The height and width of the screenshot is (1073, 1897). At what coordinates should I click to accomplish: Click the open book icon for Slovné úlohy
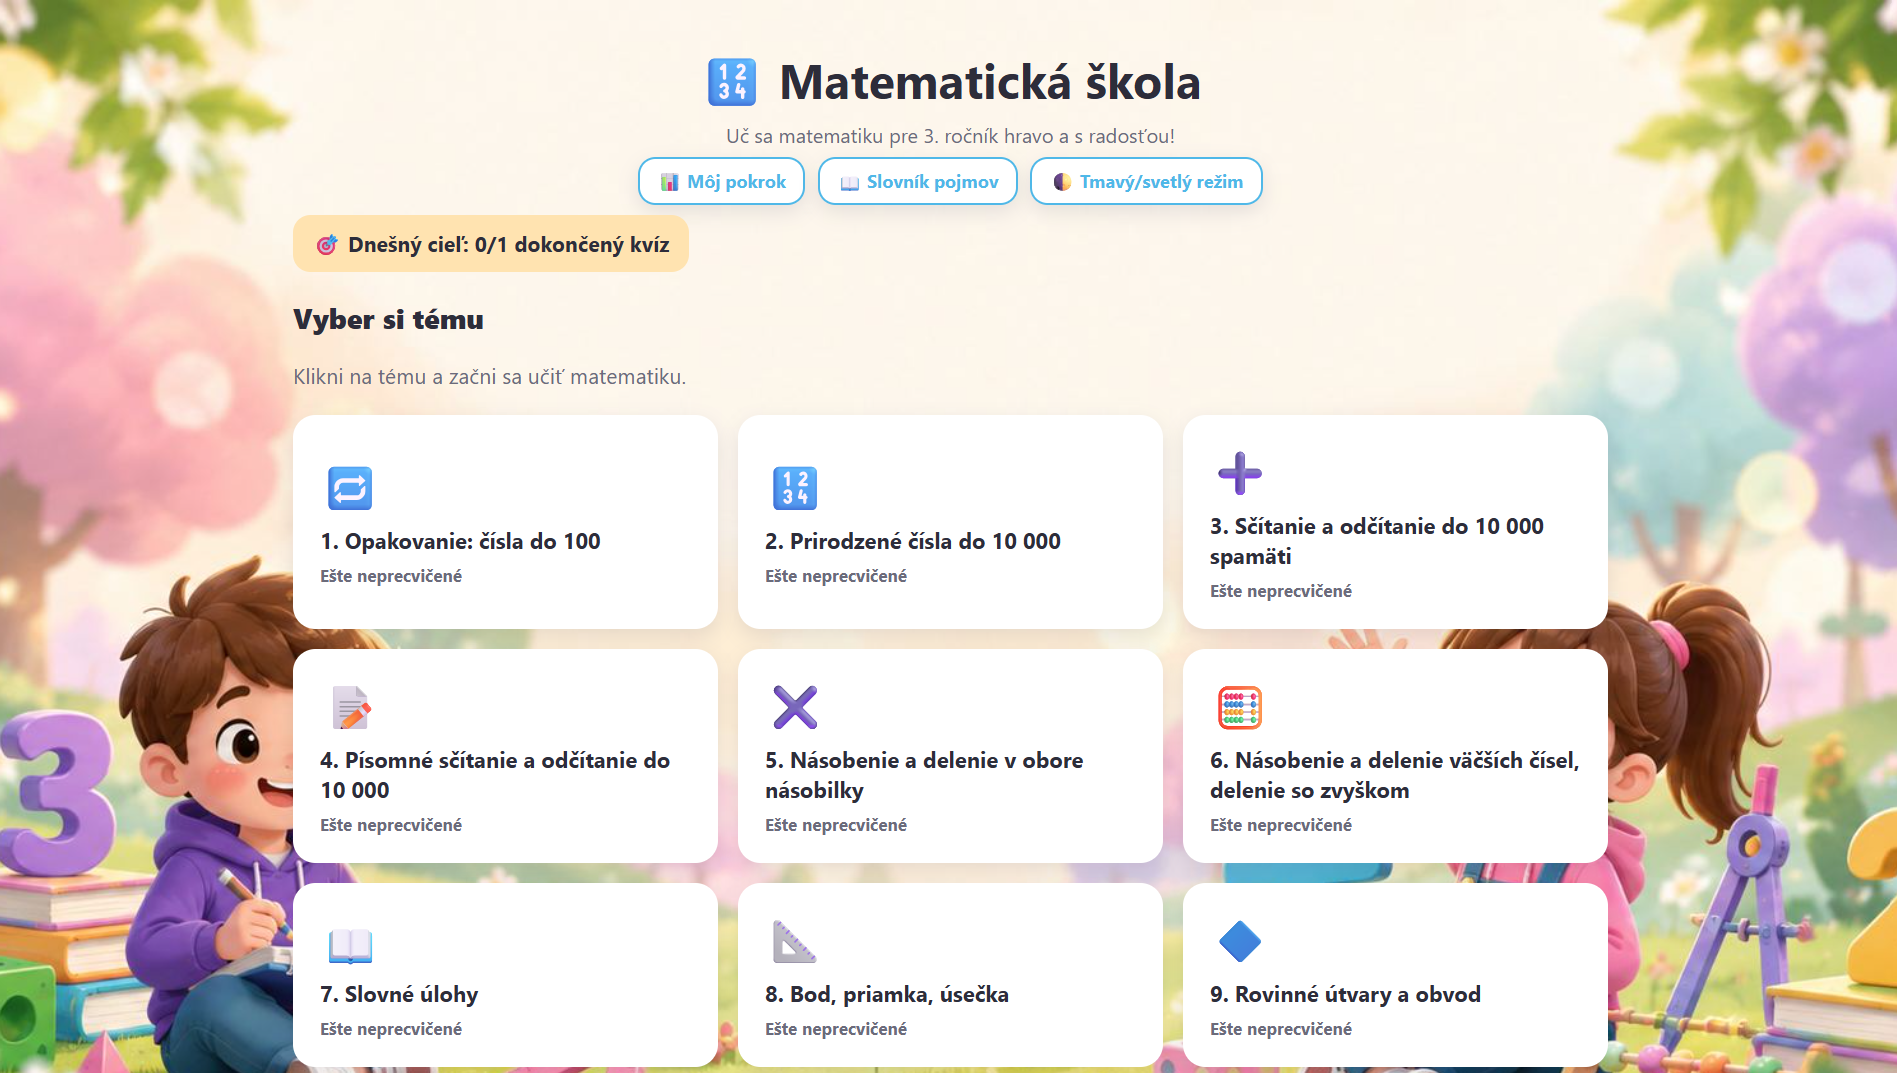(x=350, y=944)
